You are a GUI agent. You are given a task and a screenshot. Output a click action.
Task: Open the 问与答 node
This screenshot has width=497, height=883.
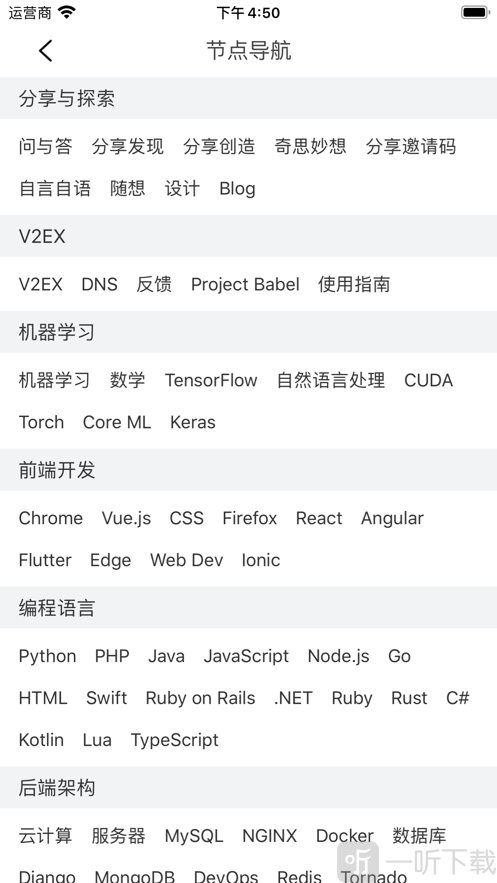[46, 146]
